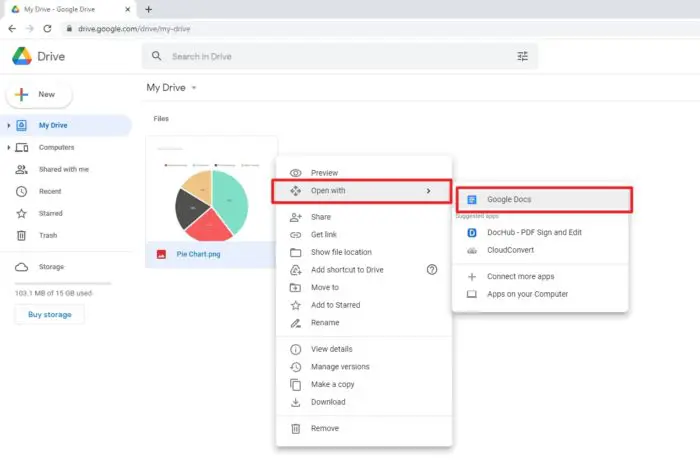Click the 103.1 MB of 15 GB used text

pyautogui.click(x=54, y=293)
